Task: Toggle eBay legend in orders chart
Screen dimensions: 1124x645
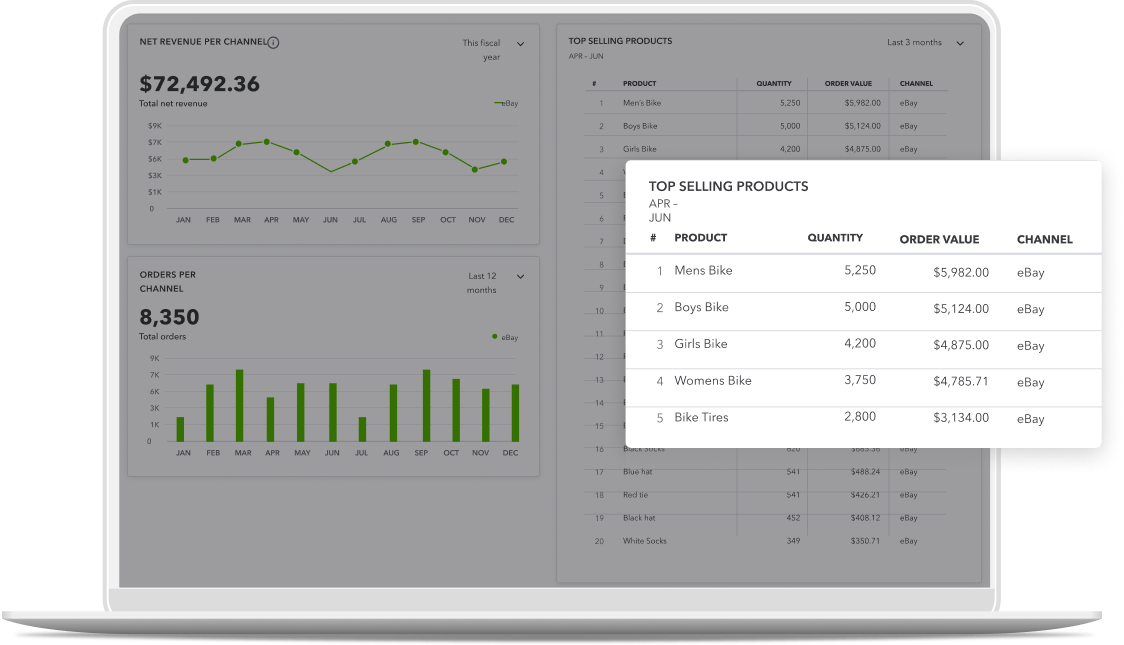Action: point(506,337)
